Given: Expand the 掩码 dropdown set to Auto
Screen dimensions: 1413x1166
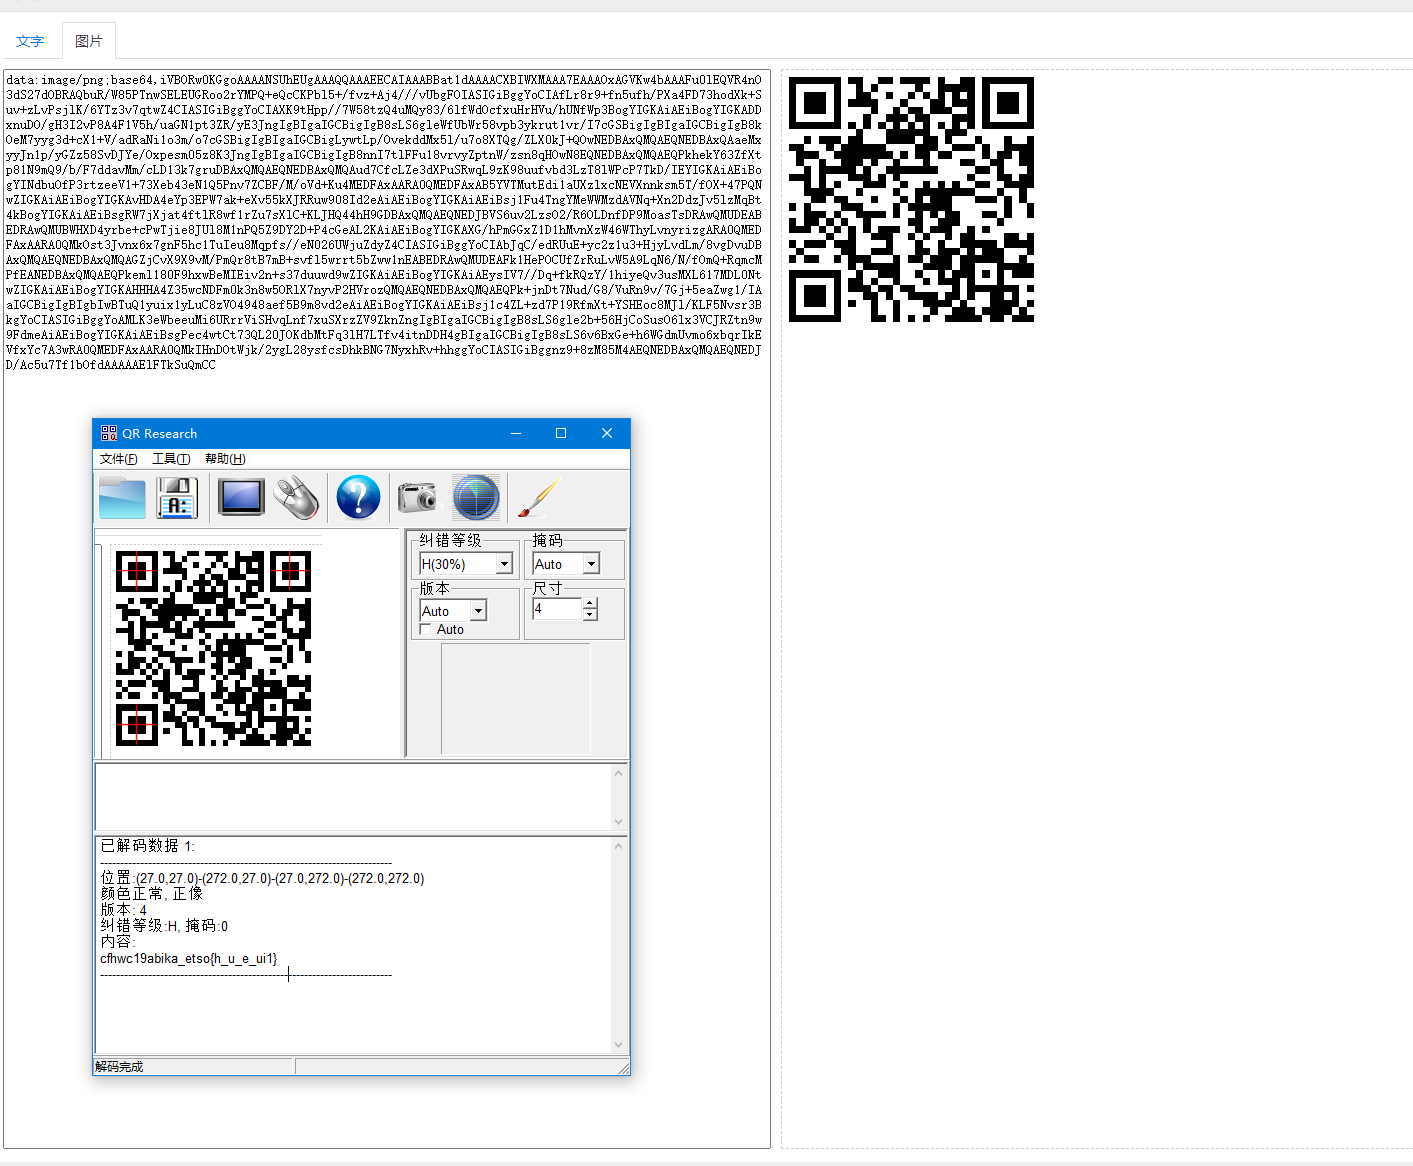Looking at the screenshot, I should 592,564.
